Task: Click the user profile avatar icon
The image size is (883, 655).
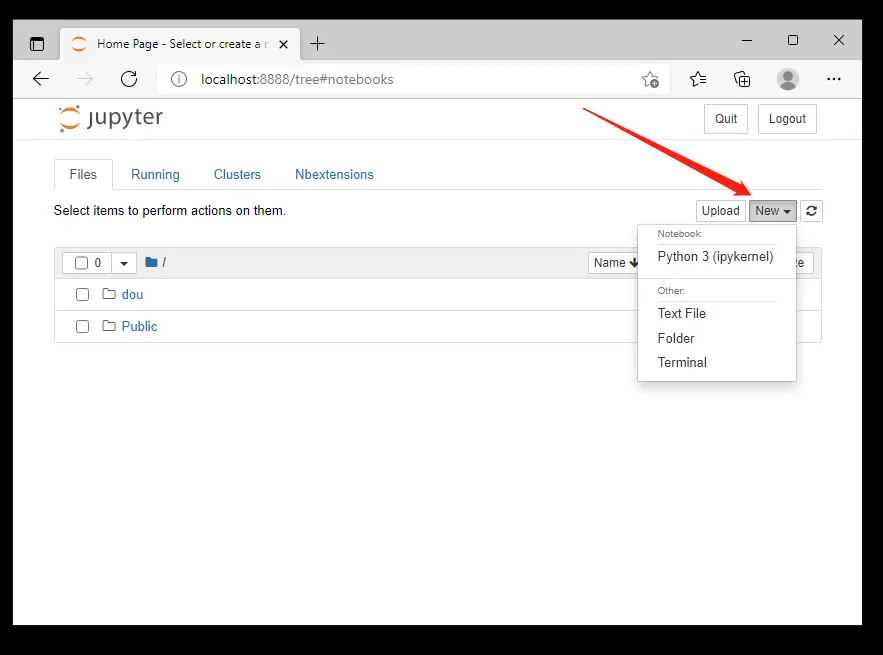Action: click(x=788, y=79)
